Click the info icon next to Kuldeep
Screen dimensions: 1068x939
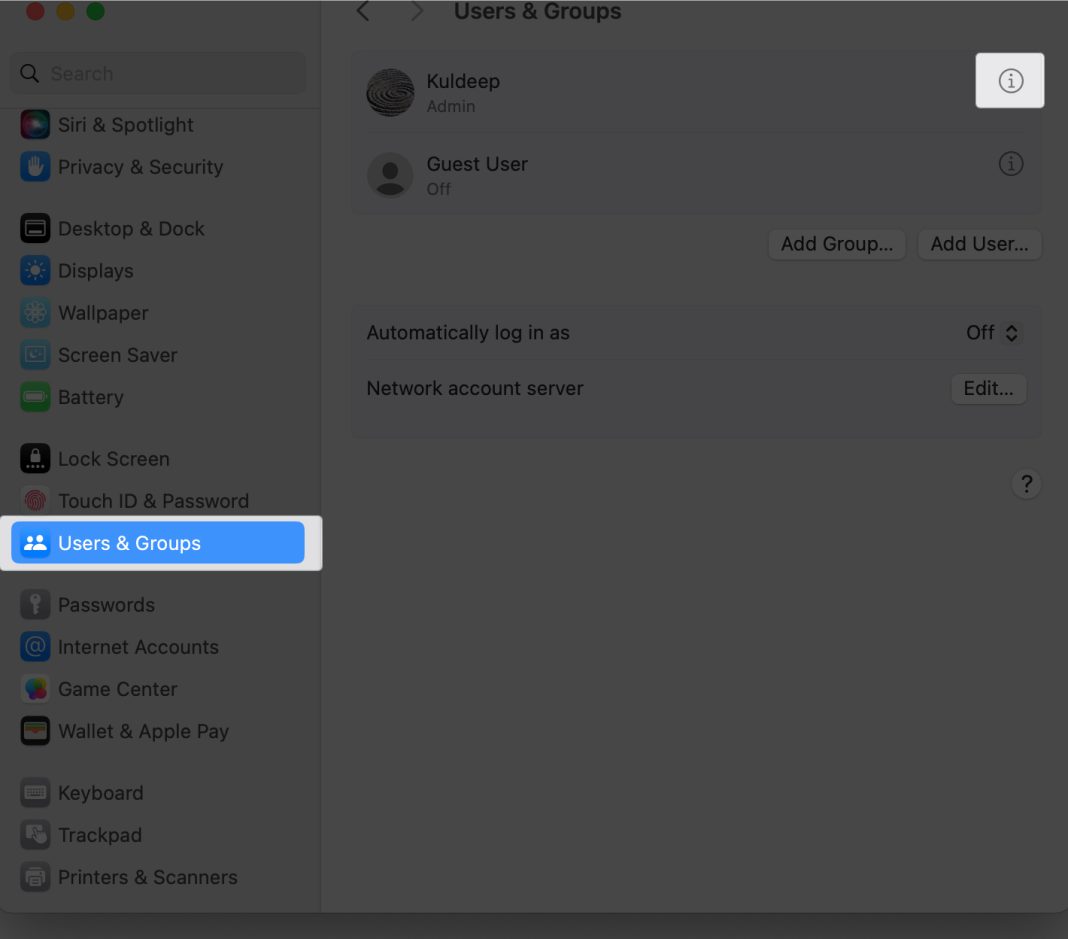1010,81
